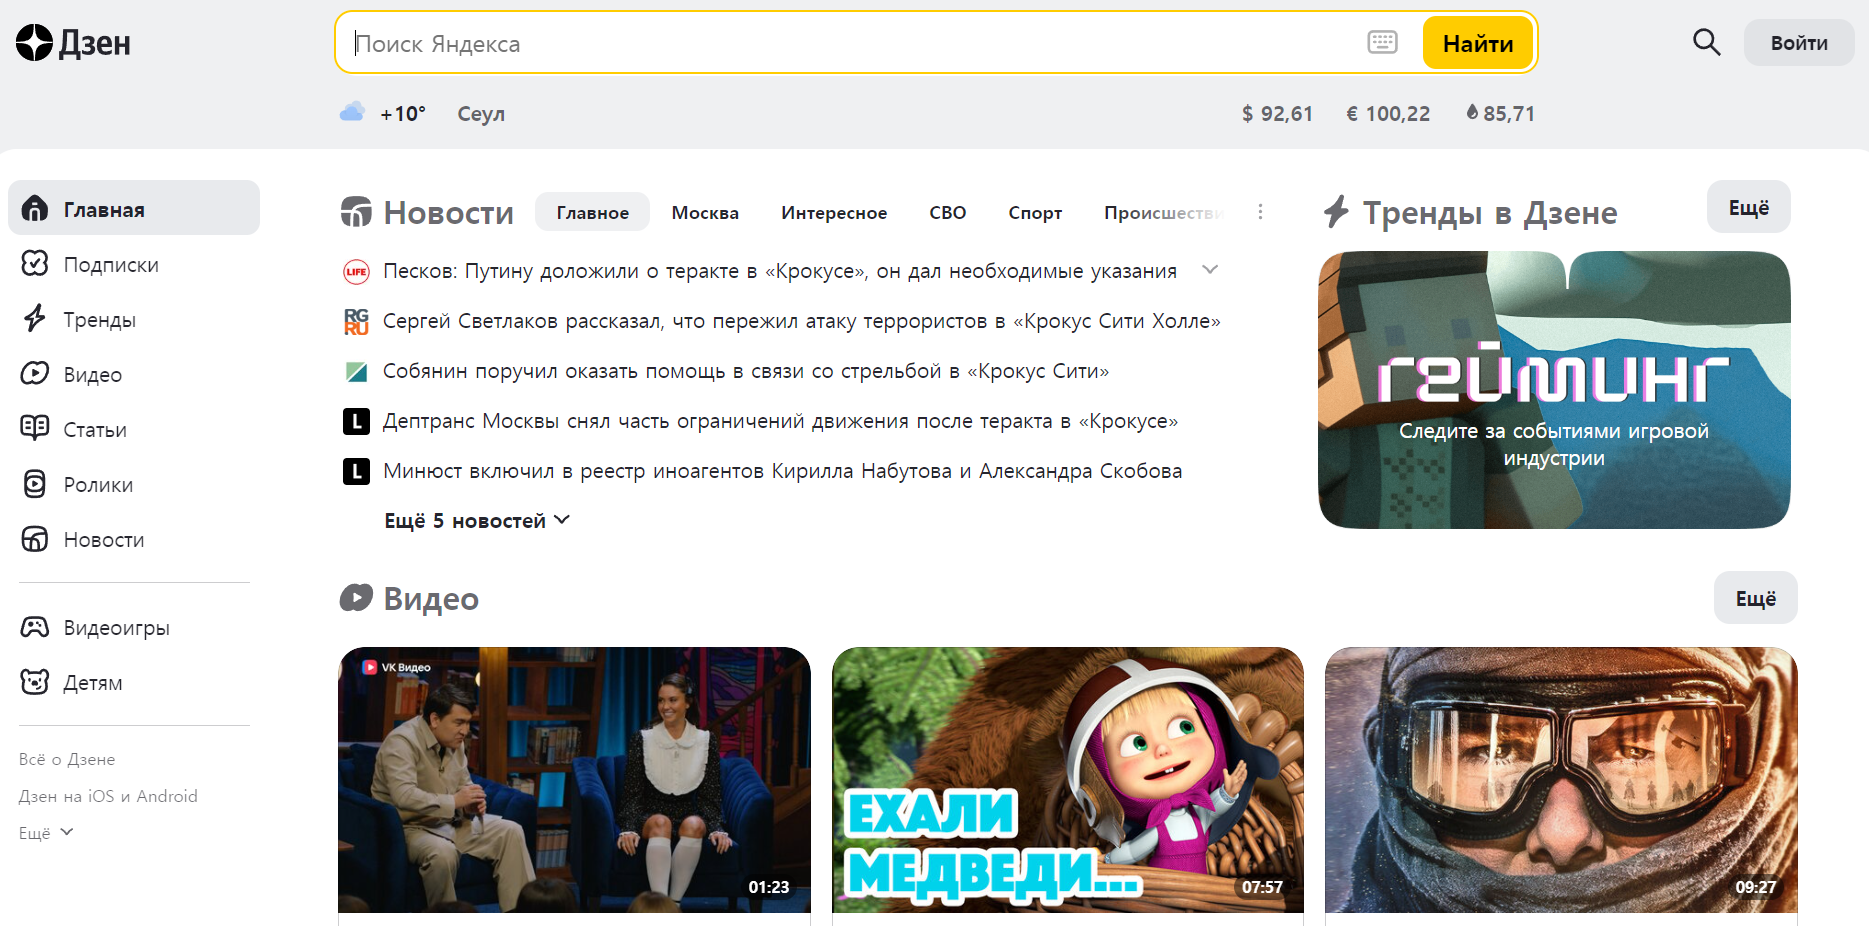Viewport: 1869px width, 926px height.
Task: Open Дептранс Москвы снял ограничения headline
Action: pos(780,421)
